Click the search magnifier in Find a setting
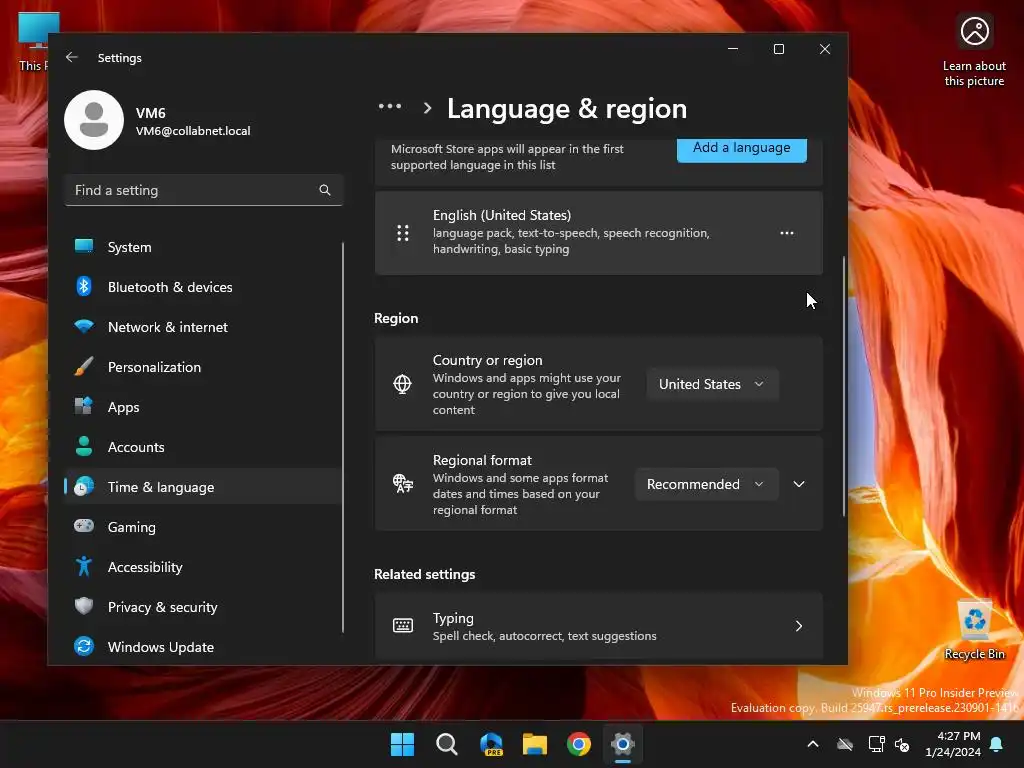Viewport: 1024px width, 768px height. click(325, 190)
